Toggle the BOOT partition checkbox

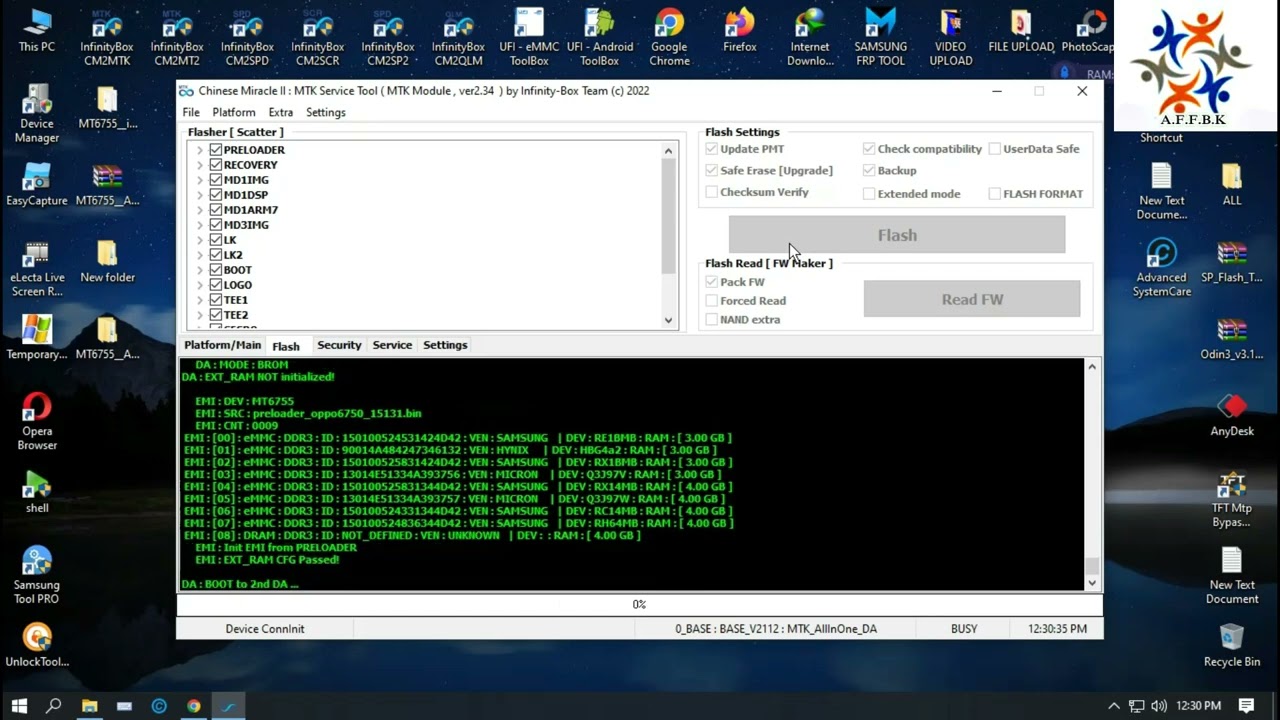[x=215, y=270]
